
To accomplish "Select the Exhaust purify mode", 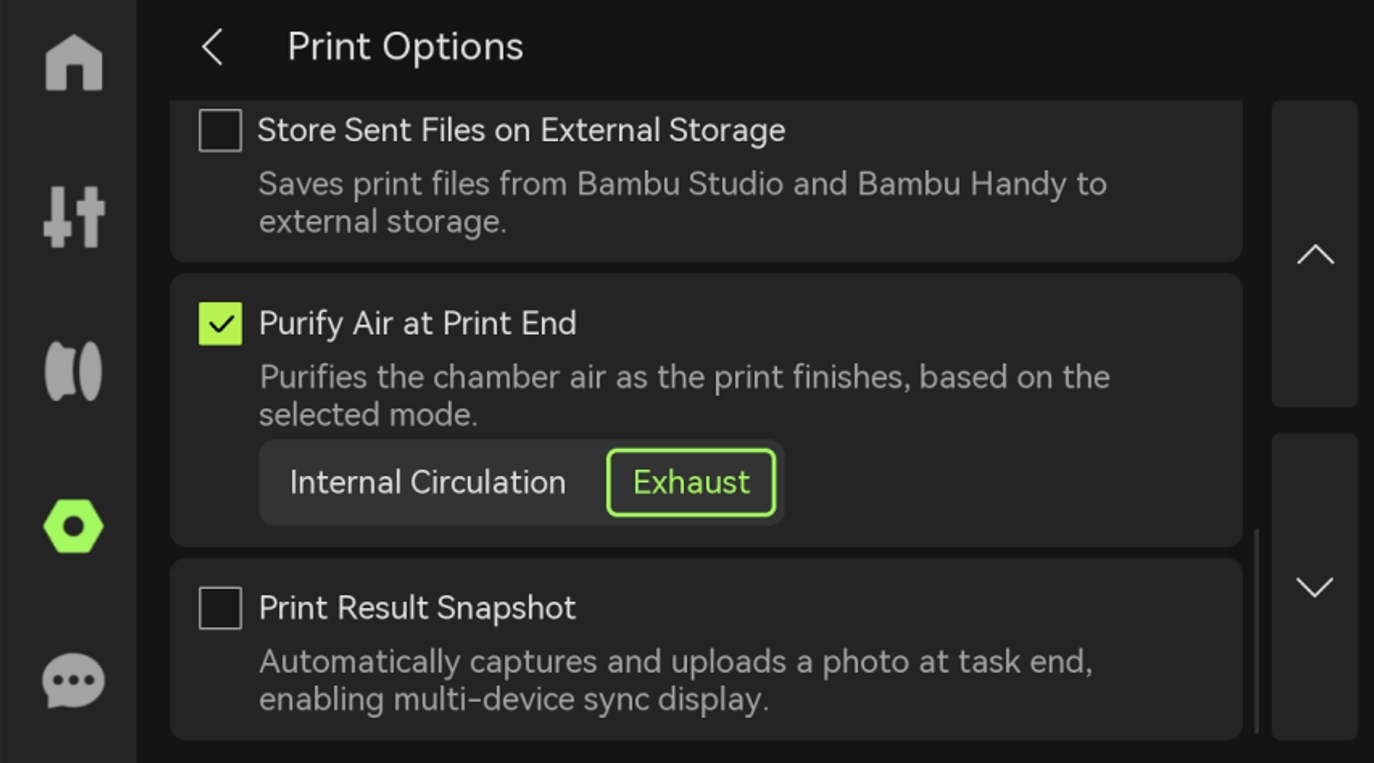I will (691, 483).
